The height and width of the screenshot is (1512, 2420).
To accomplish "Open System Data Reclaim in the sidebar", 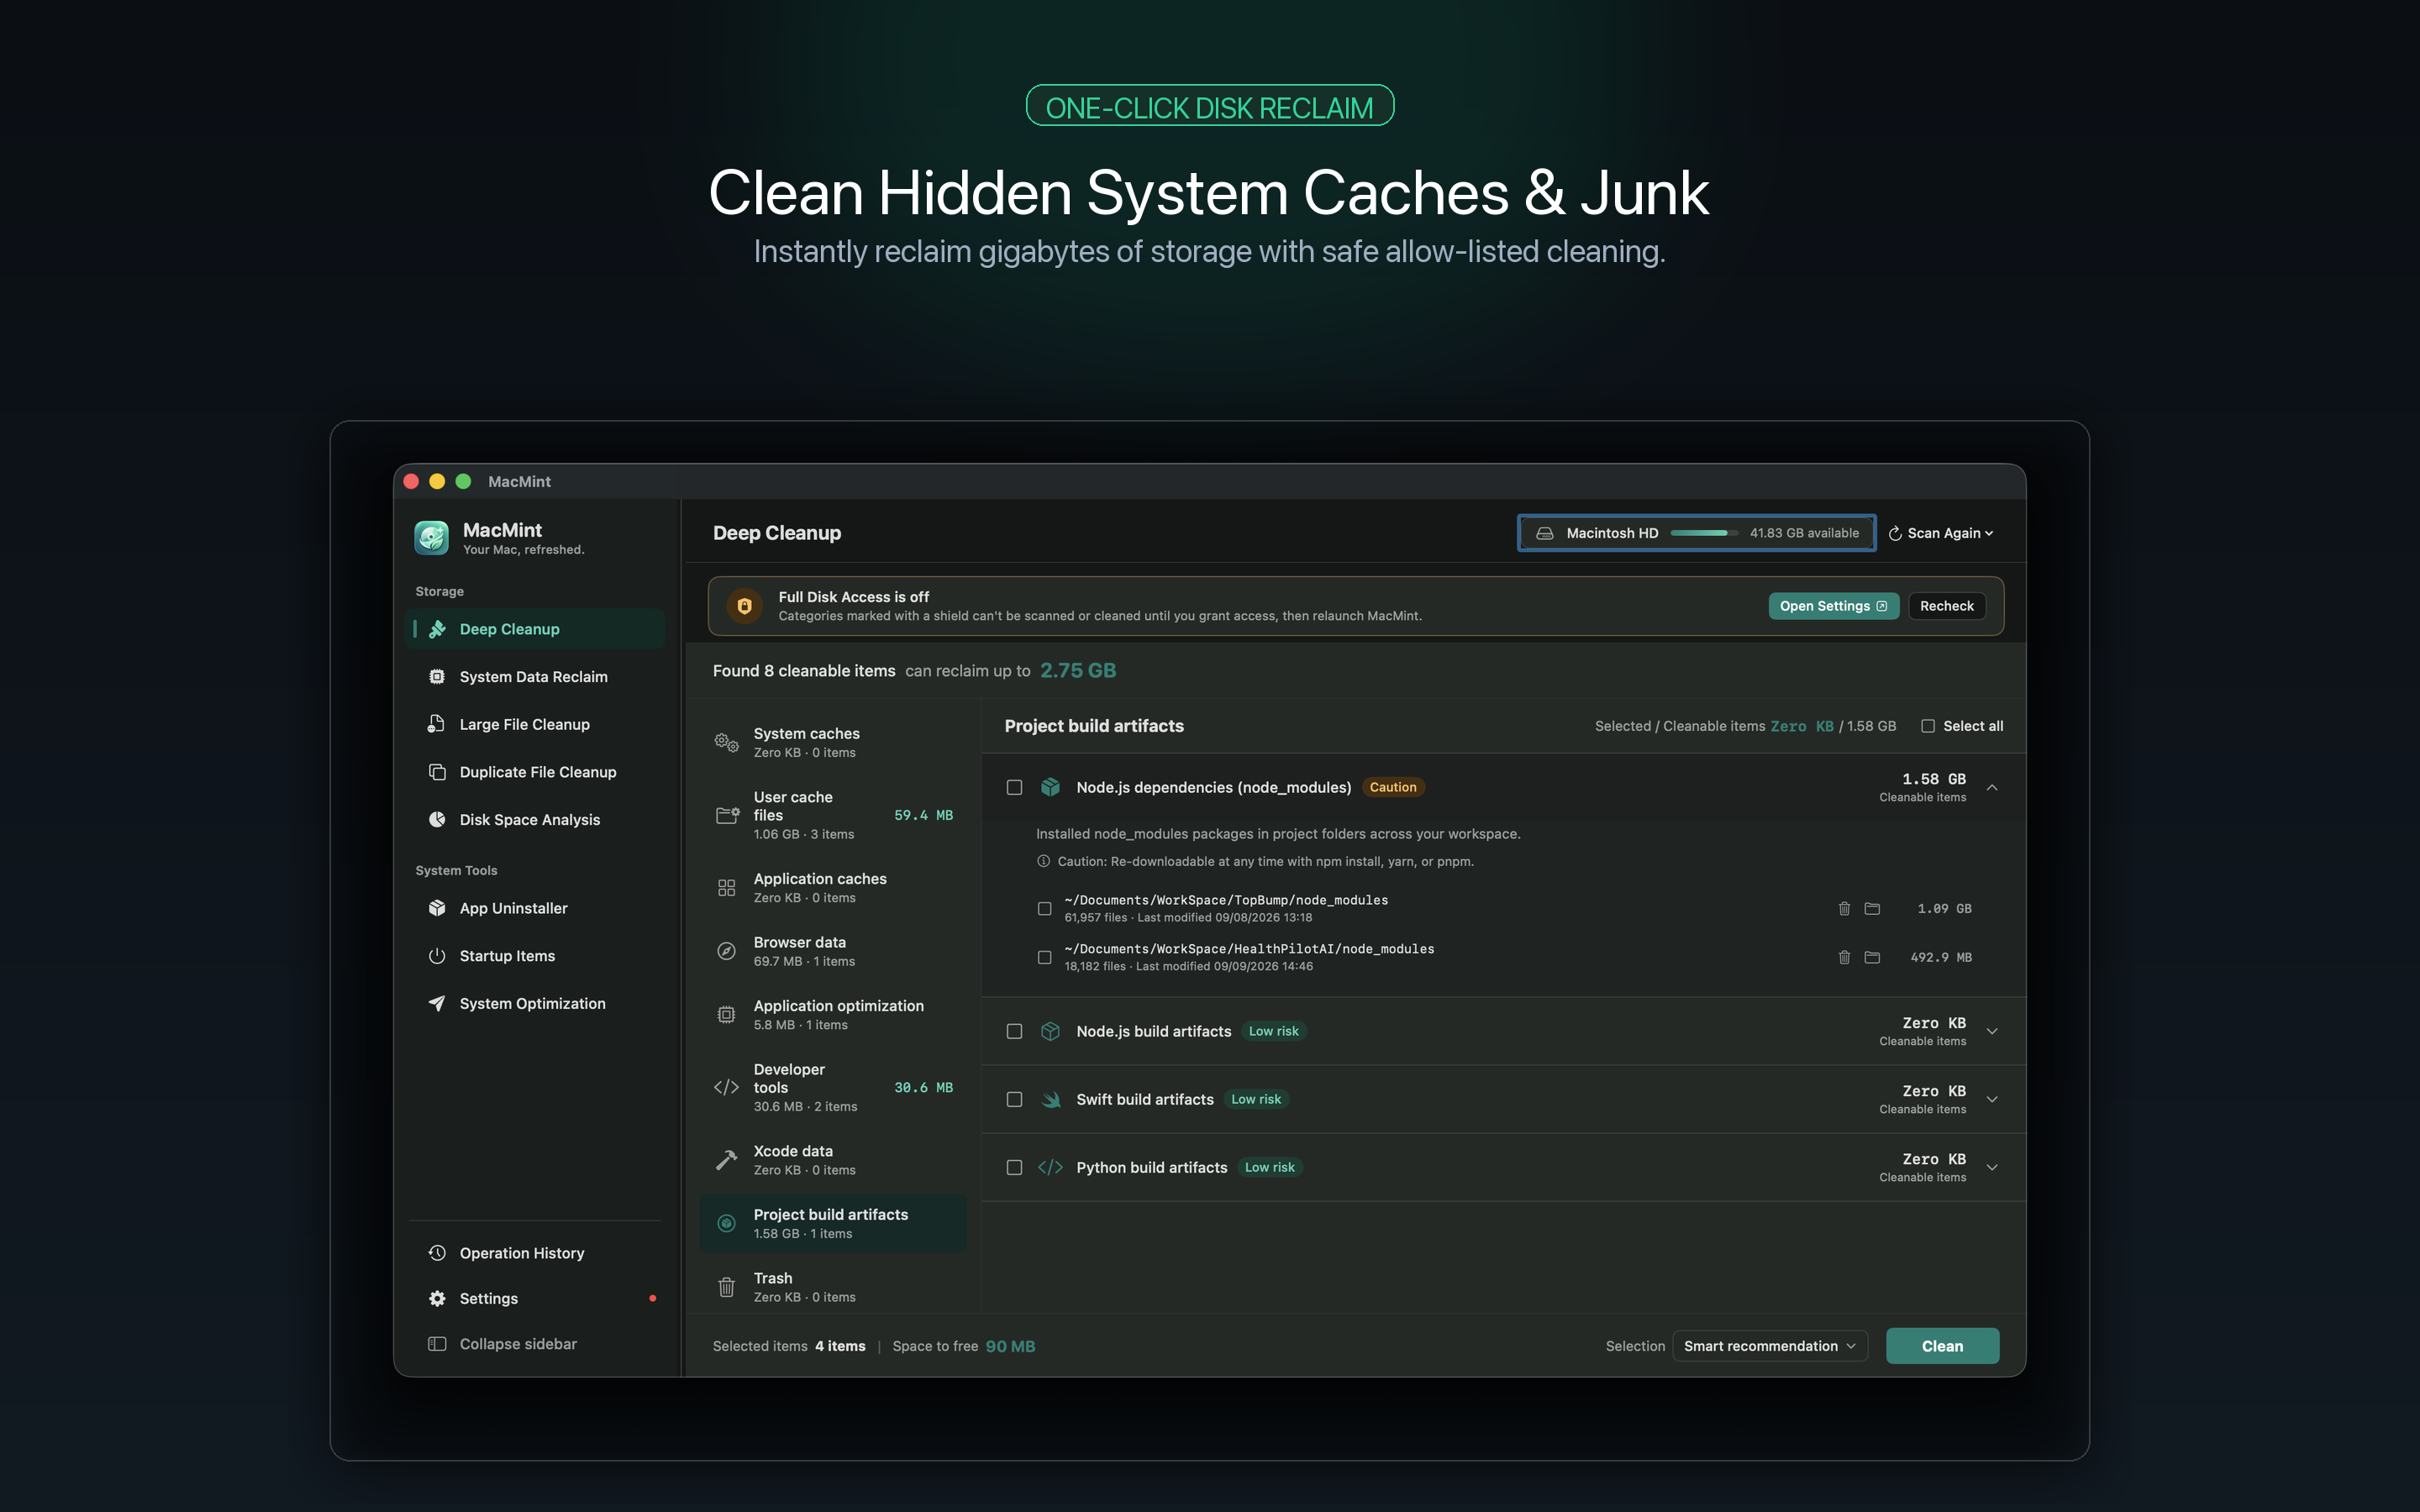I will click(x=535, y=677).
